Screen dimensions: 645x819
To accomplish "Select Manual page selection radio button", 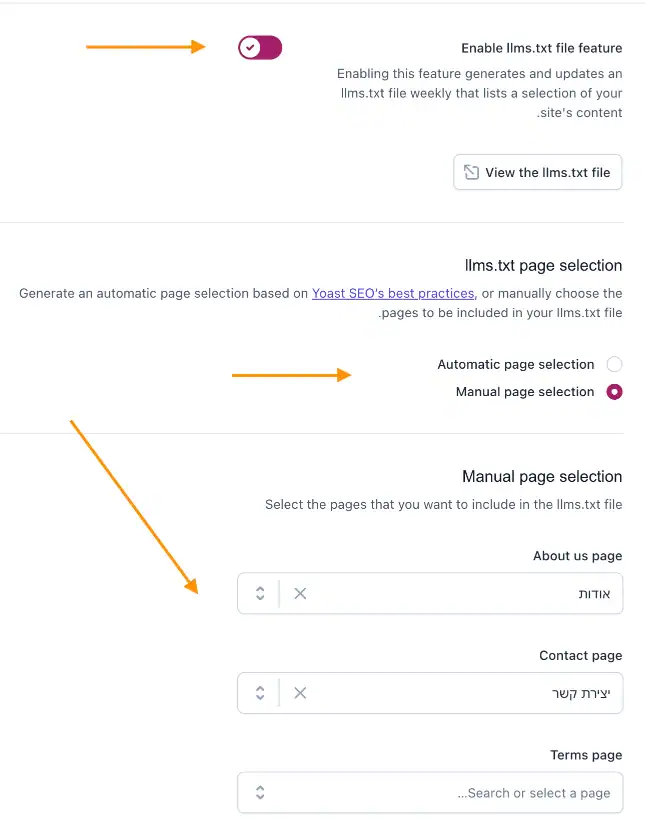I will [614, 392].
